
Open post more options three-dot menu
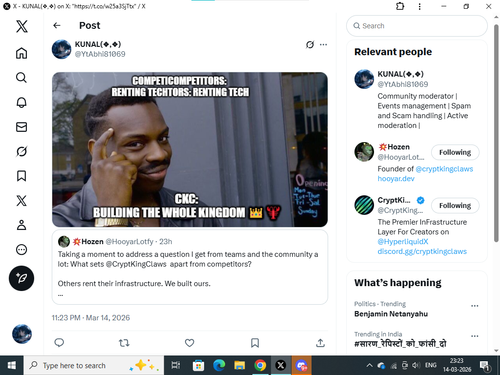click(323, 45)
